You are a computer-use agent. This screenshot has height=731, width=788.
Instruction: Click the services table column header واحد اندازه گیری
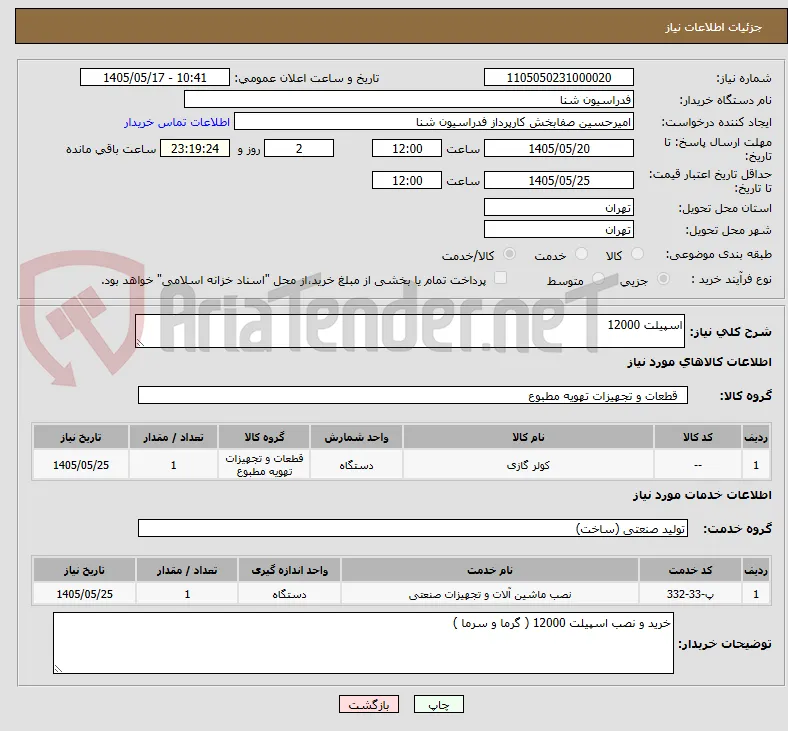pos(289,570)
